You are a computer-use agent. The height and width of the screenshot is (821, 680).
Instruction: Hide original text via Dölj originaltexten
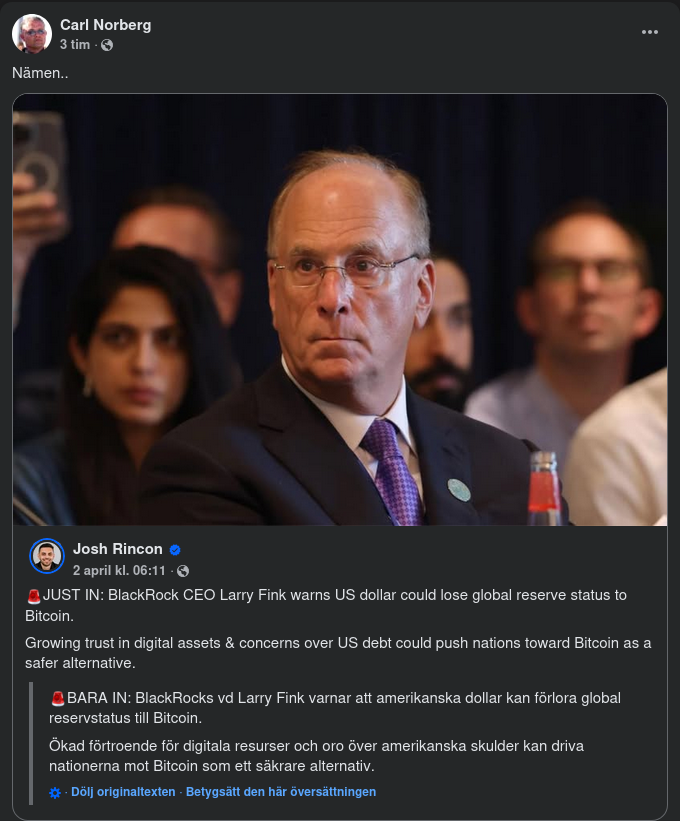[x=123, y=792]
